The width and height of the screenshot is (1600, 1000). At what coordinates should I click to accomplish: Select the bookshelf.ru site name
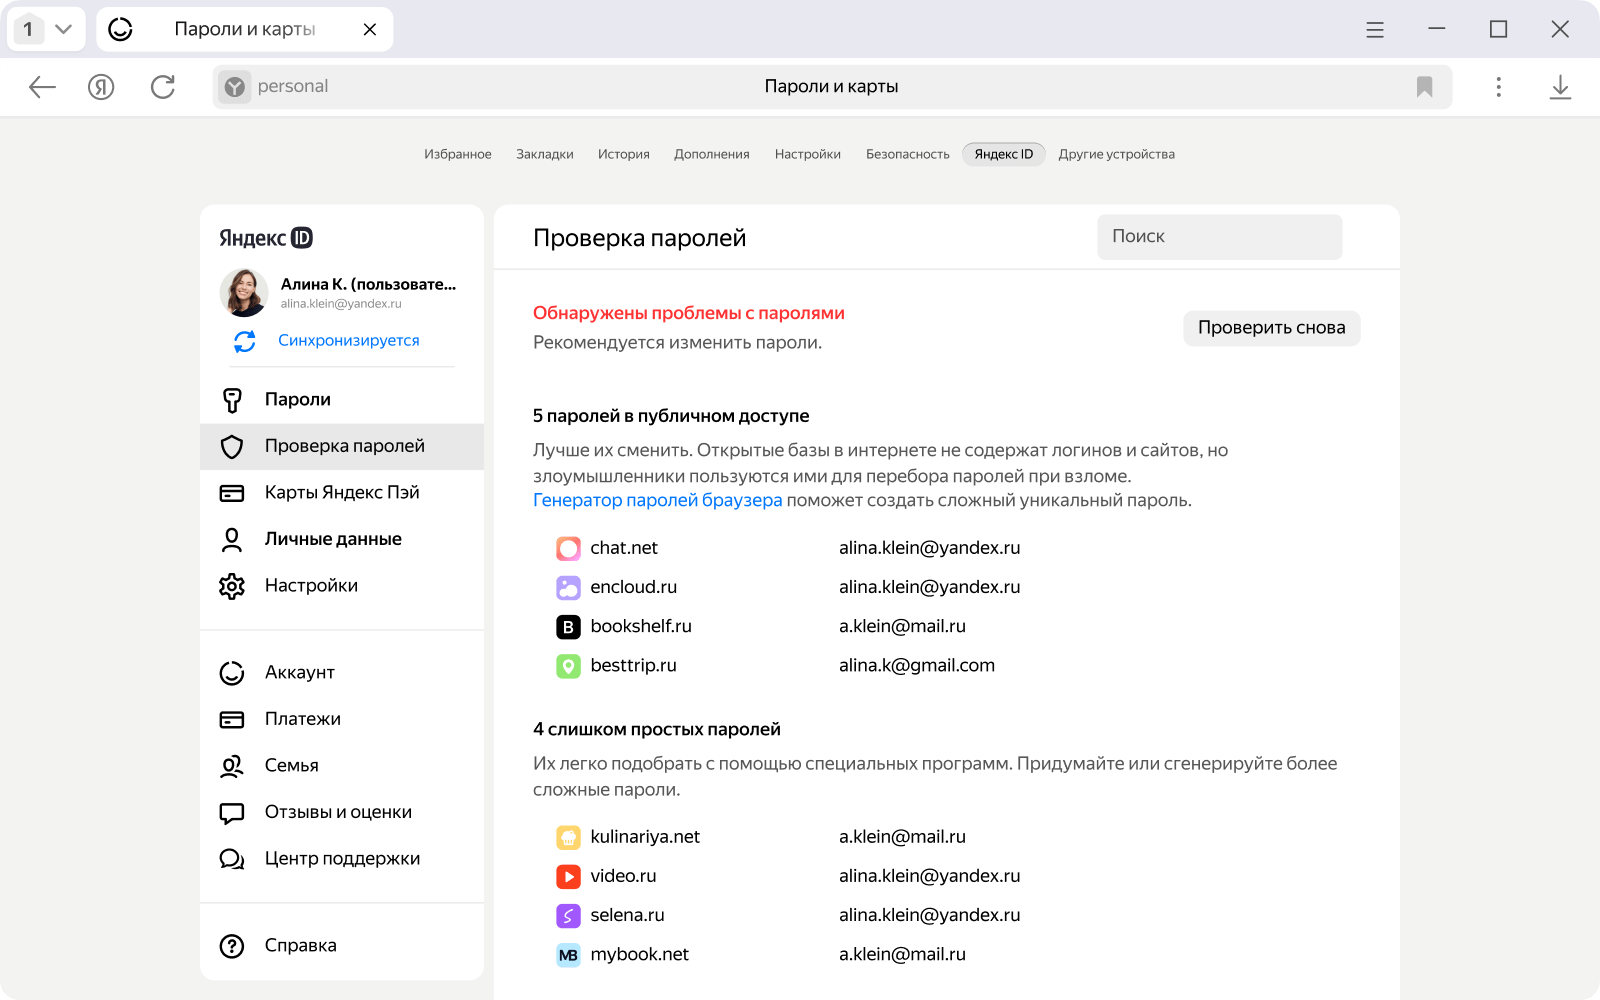pos(641,626)
